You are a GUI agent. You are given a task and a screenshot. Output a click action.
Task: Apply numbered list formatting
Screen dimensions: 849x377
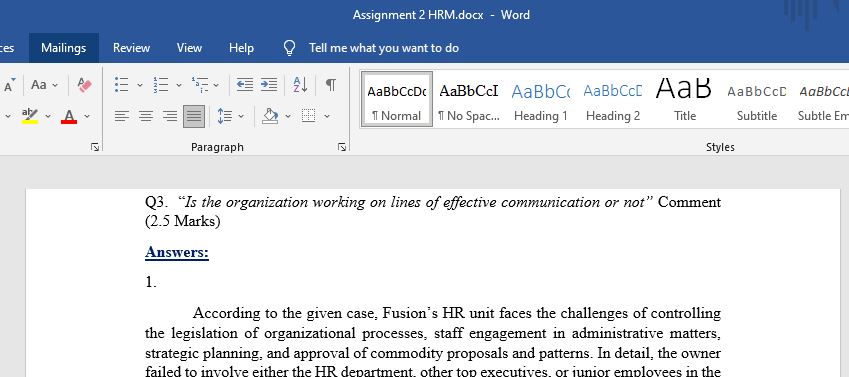point(161,84)
